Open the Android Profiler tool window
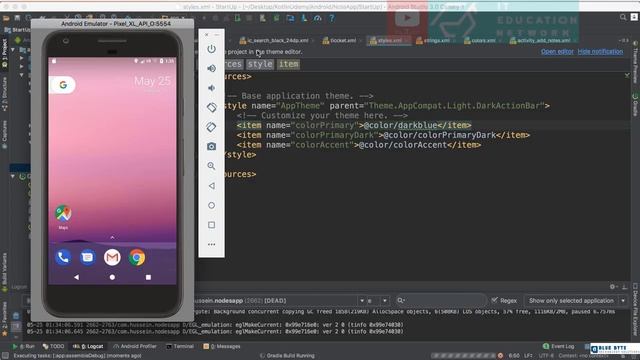The image size is (640, 360). [x=135, y=347]
